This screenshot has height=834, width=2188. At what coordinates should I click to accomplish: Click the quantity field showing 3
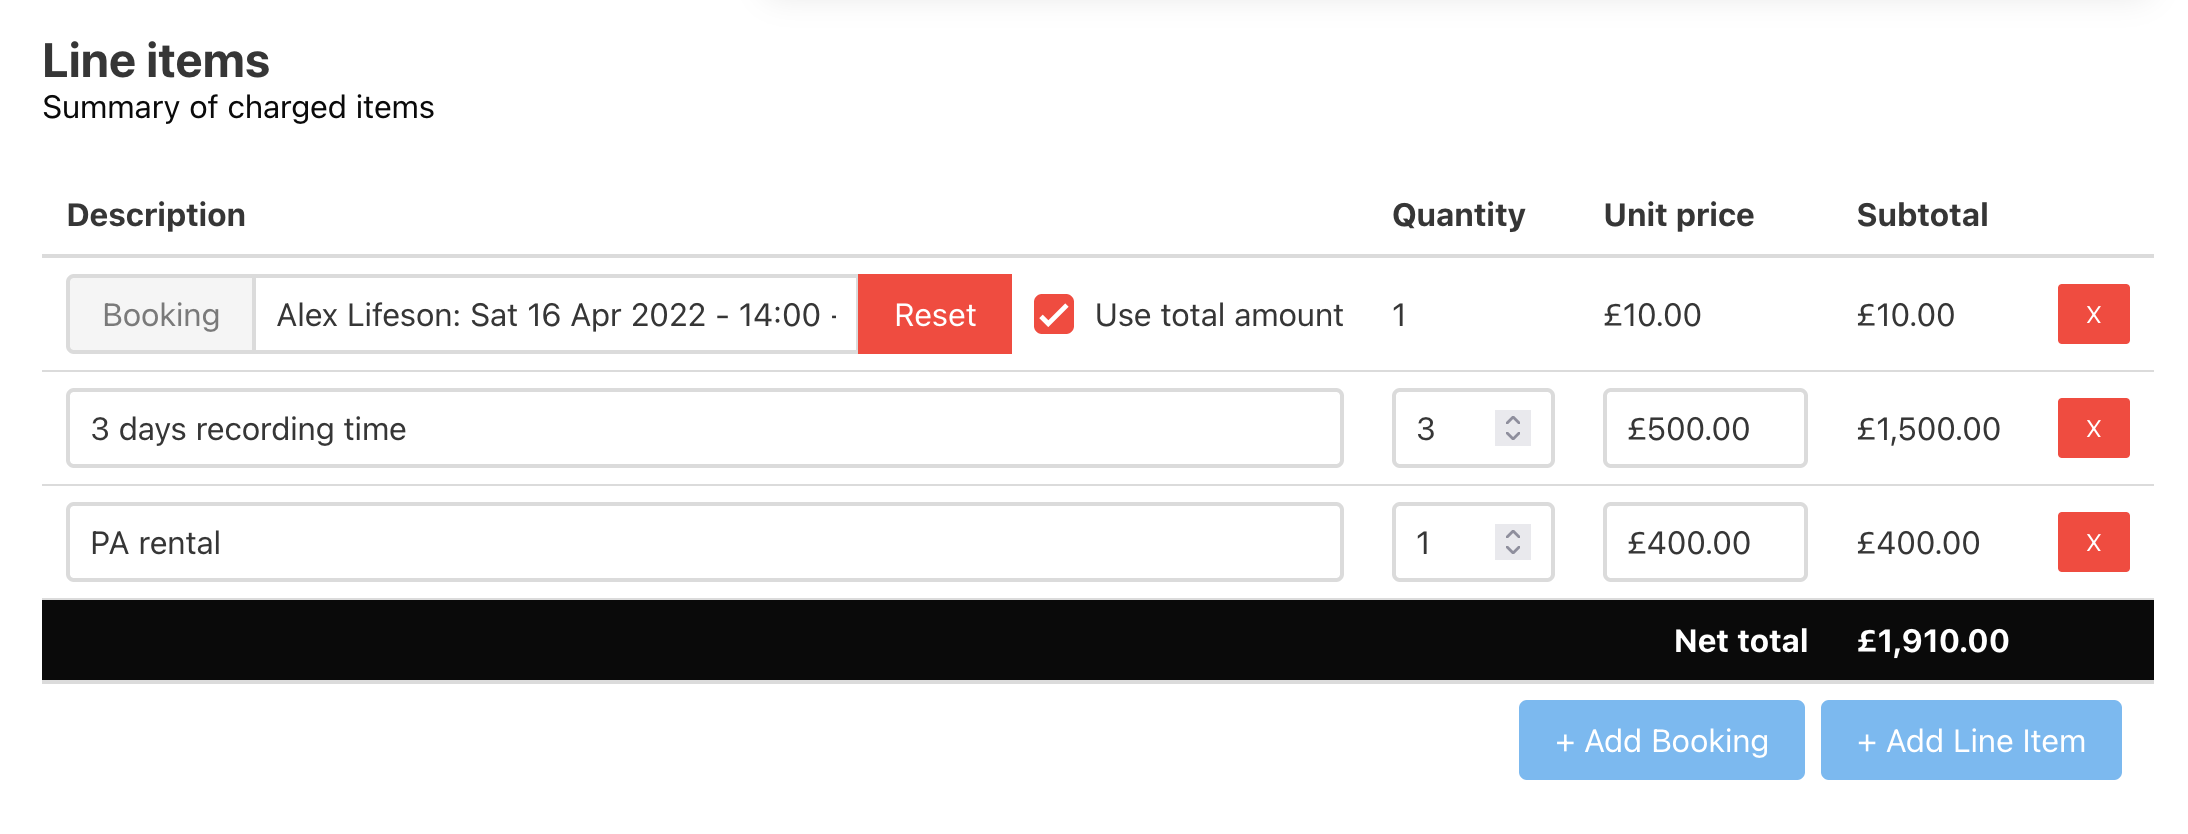tap(1473, 428)
